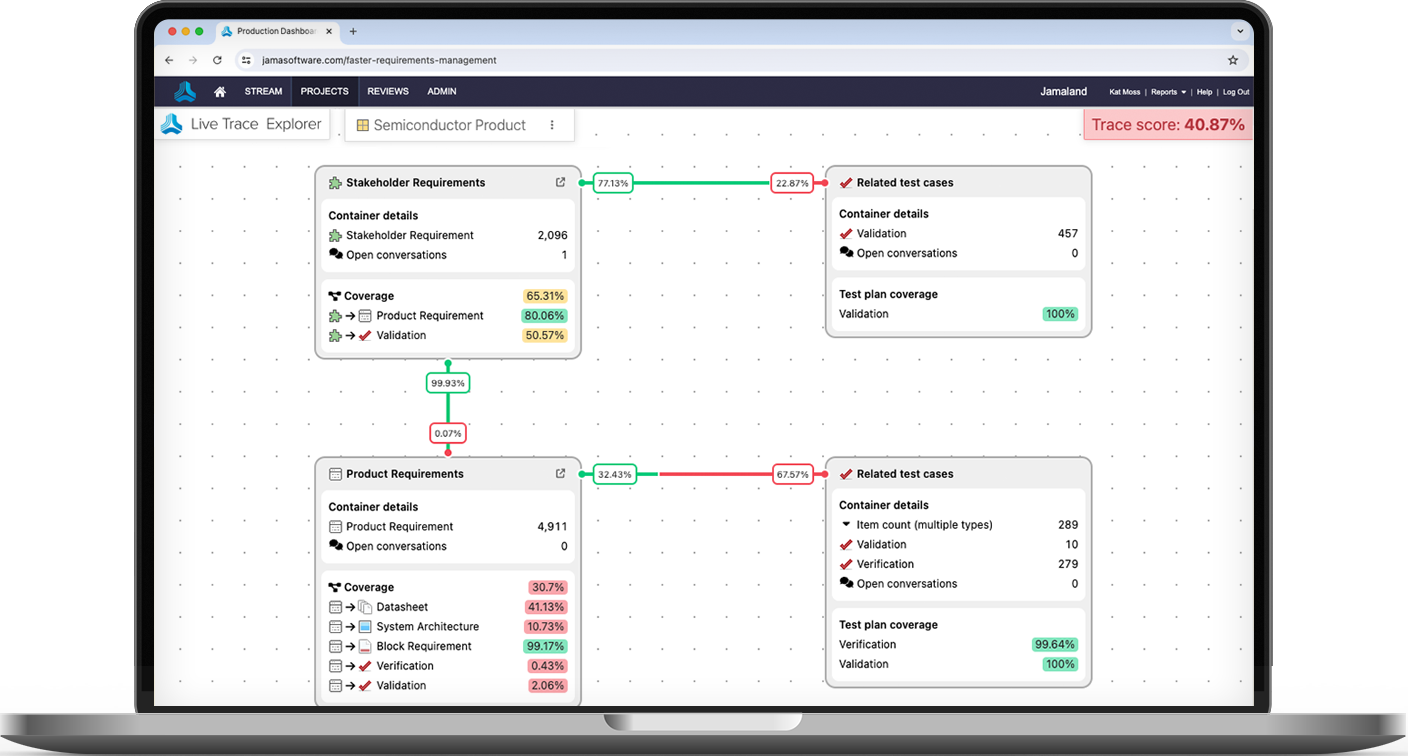This screenshot has height=756, width=1408.
Task: Click Log Out in the top bar
Action: [1236, 91]
